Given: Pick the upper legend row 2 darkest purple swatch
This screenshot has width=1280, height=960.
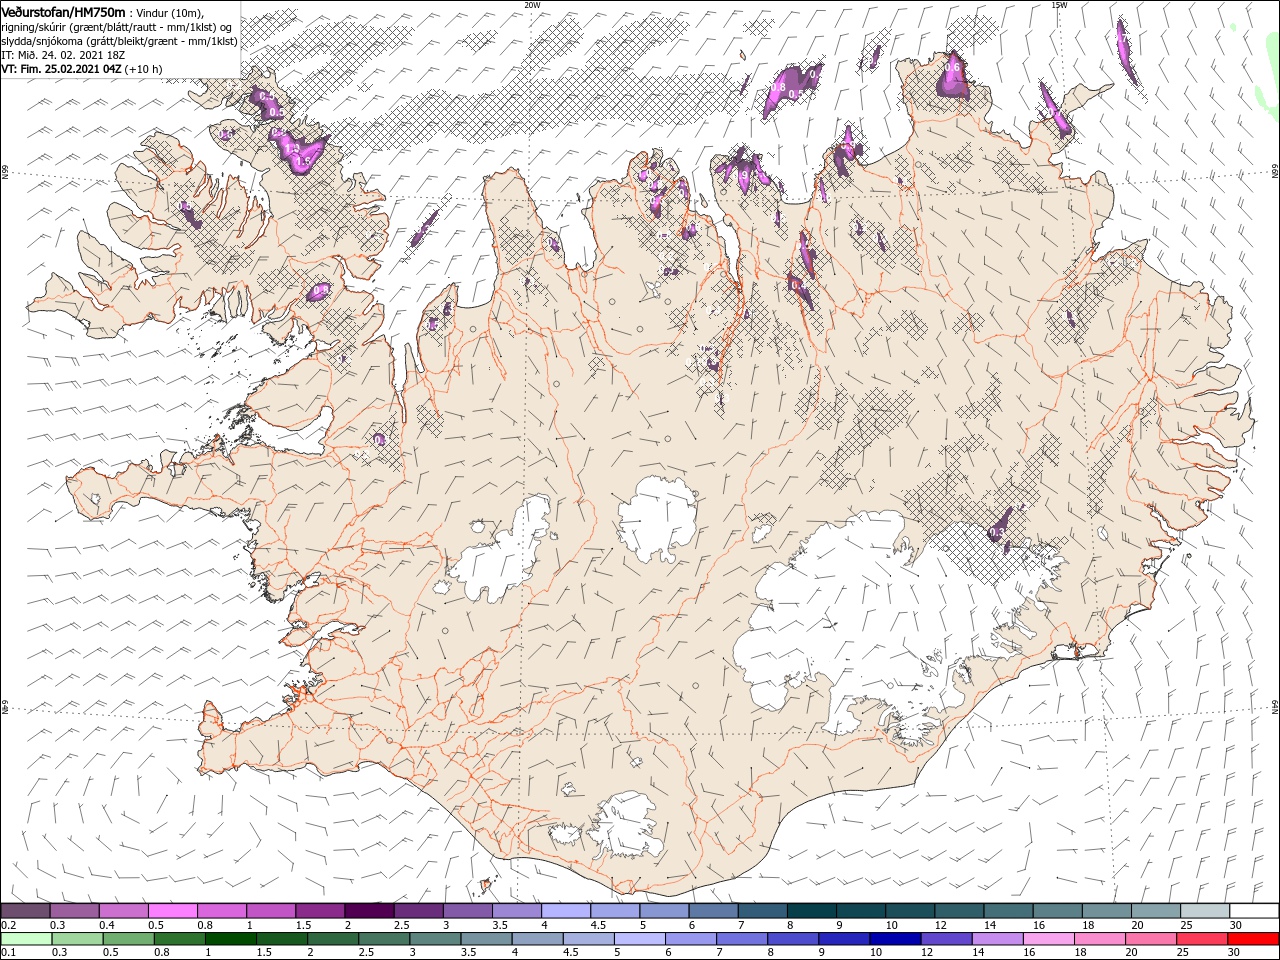Looking at the screenshot, I should point(369,910).
